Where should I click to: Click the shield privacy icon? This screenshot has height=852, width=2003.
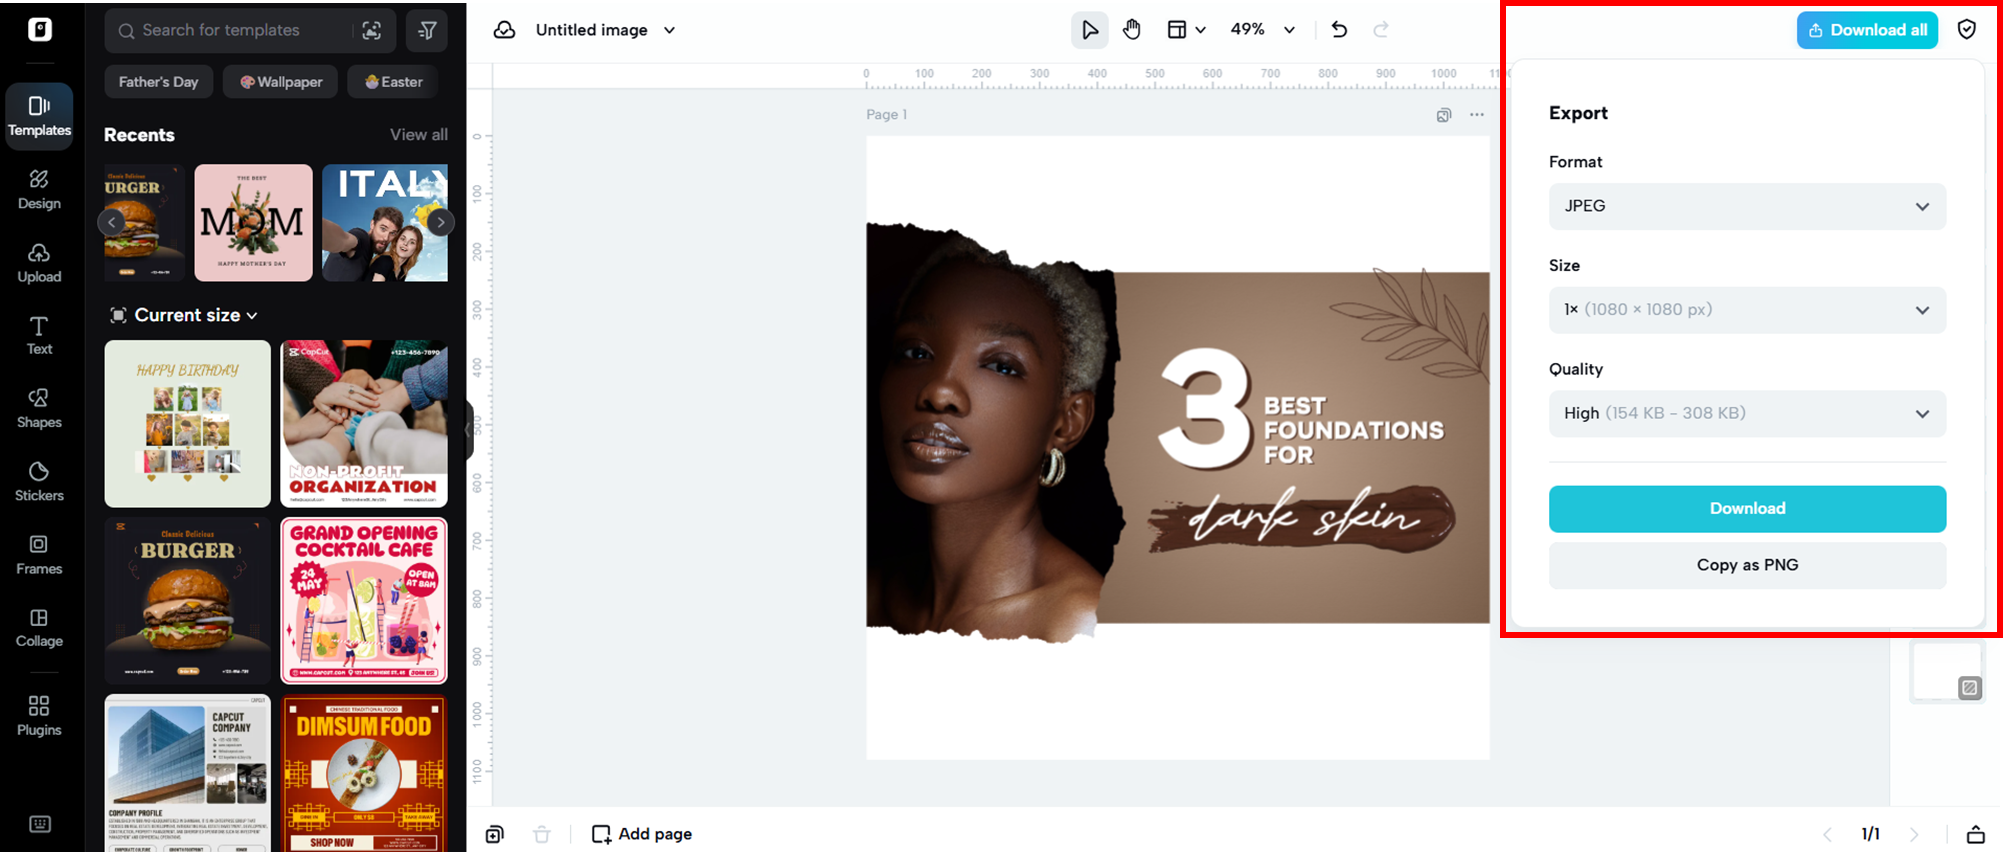(1967, 30)
